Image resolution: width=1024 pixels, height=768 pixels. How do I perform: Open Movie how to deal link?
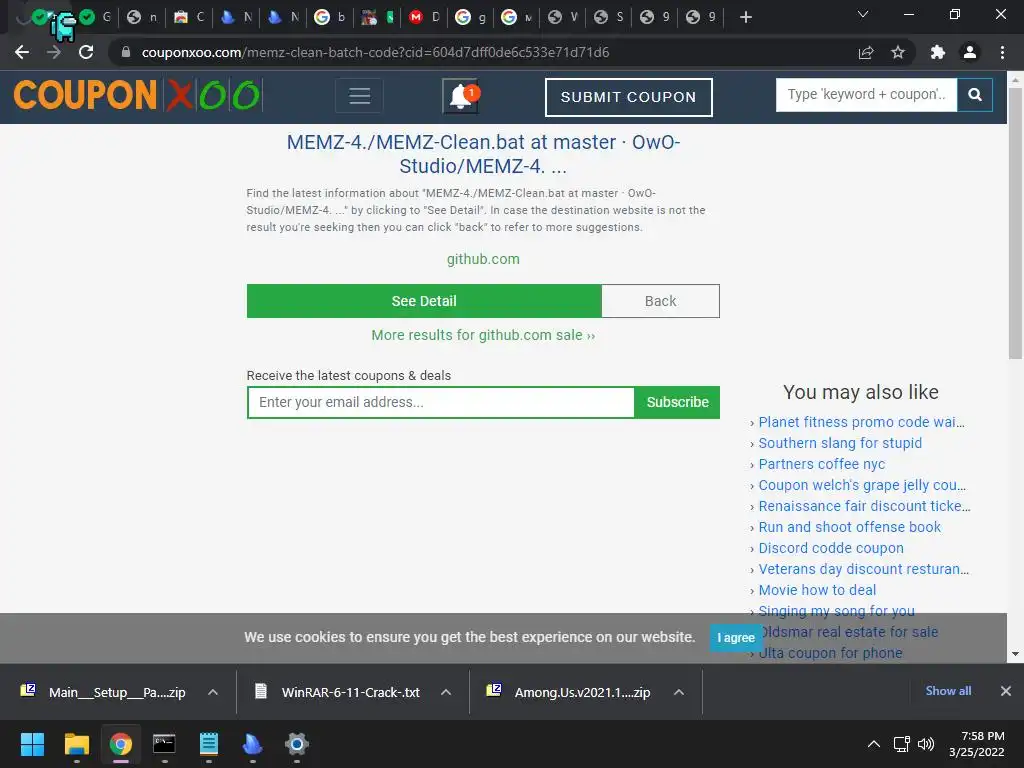pos(817,590)
